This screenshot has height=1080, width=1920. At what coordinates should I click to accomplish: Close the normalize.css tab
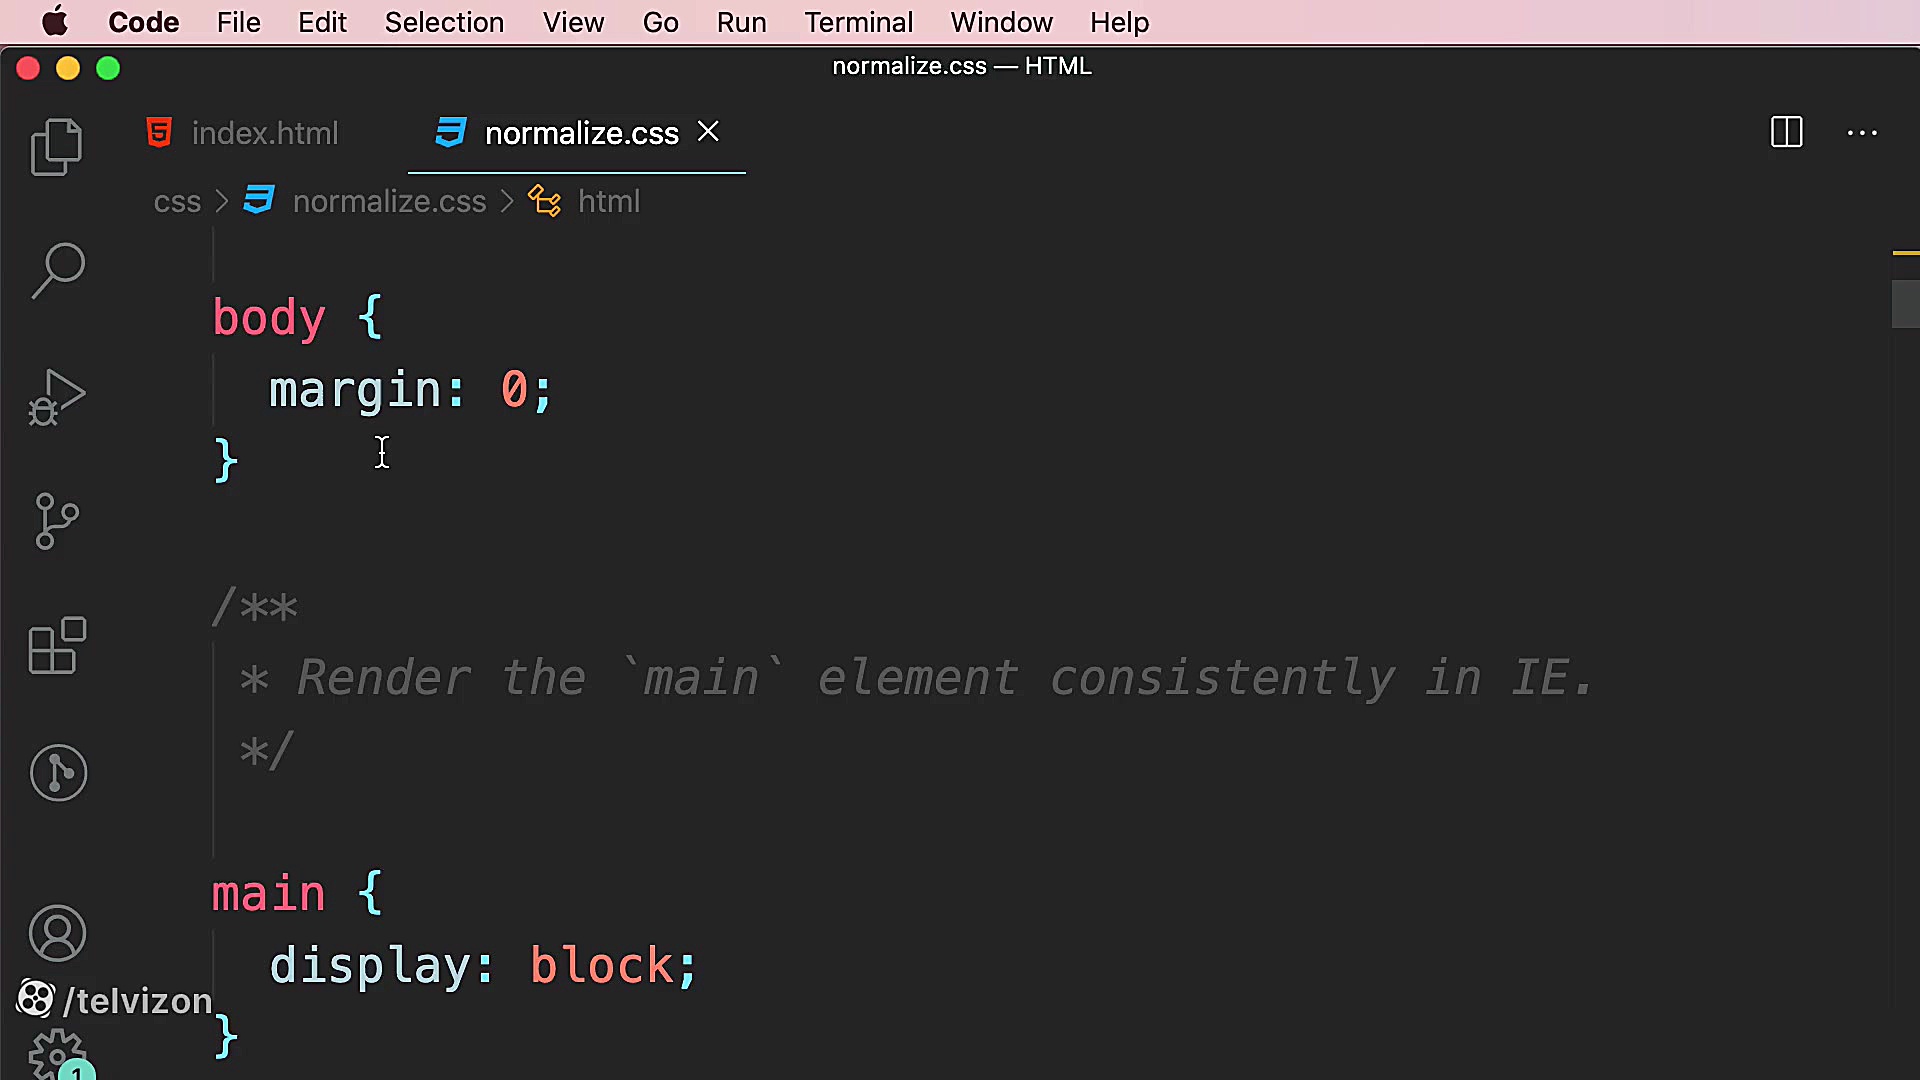(708, 131)
